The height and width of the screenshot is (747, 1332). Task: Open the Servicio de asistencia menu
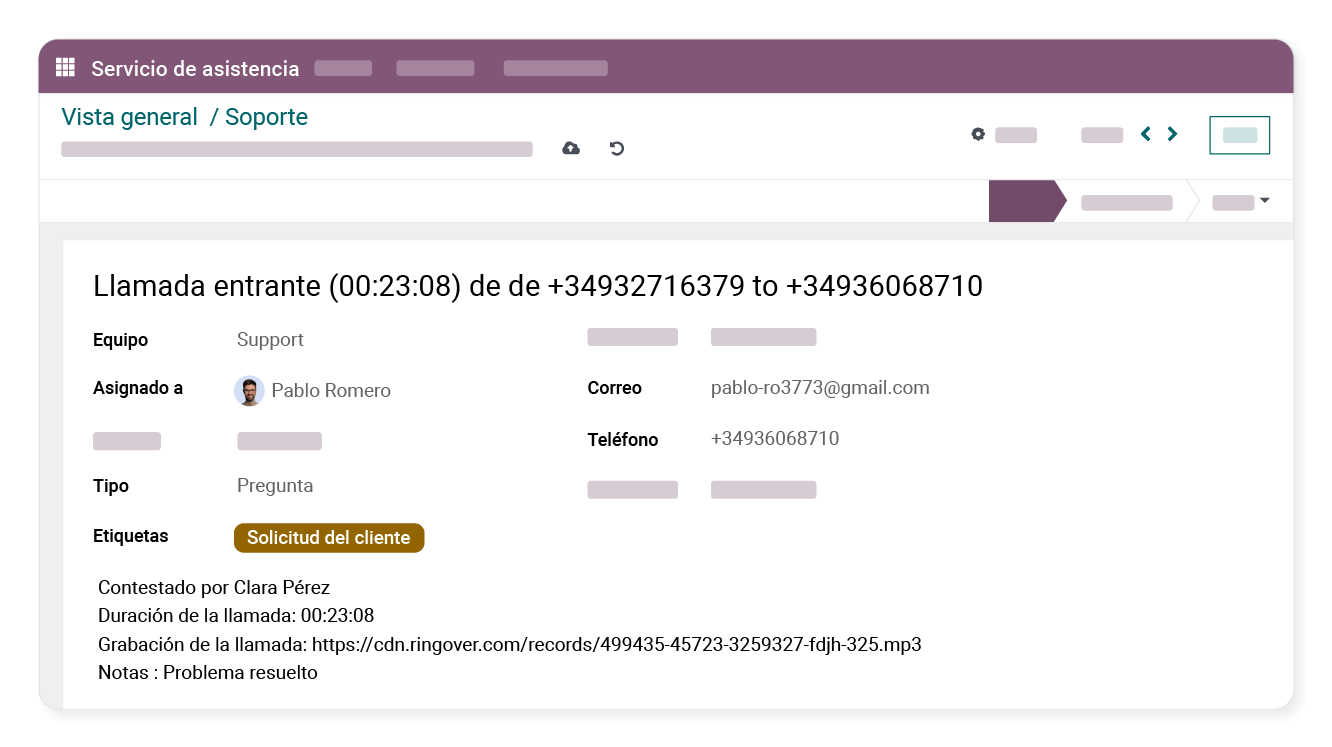[195, 68]
